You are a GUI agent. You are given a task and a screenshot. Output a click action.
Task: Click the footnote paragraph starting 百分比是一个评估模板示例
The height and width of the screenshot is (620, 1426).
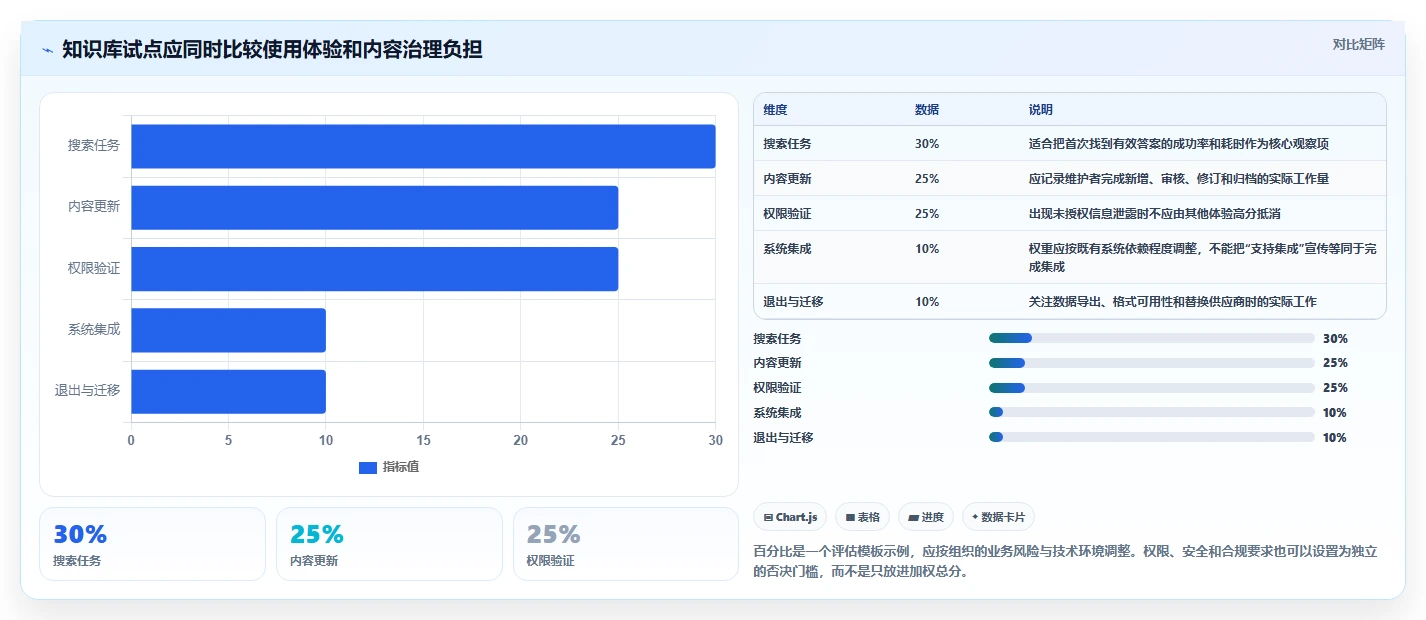(1065, 562)
